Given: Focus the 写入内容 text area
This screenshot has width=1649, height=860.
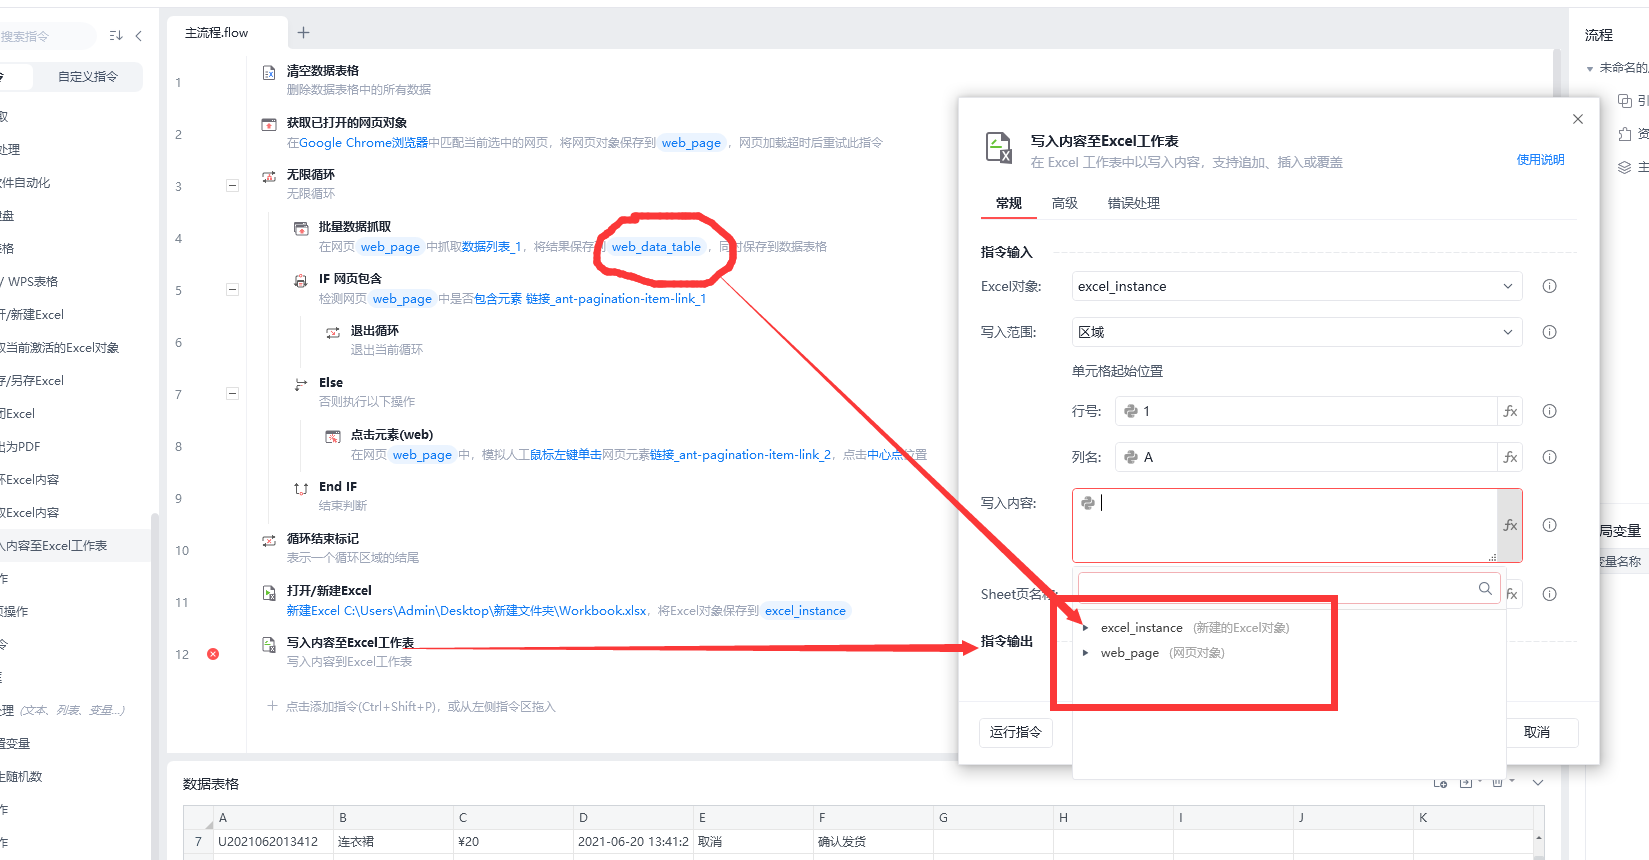Looking at the screenshot, I should point(1285,525).
